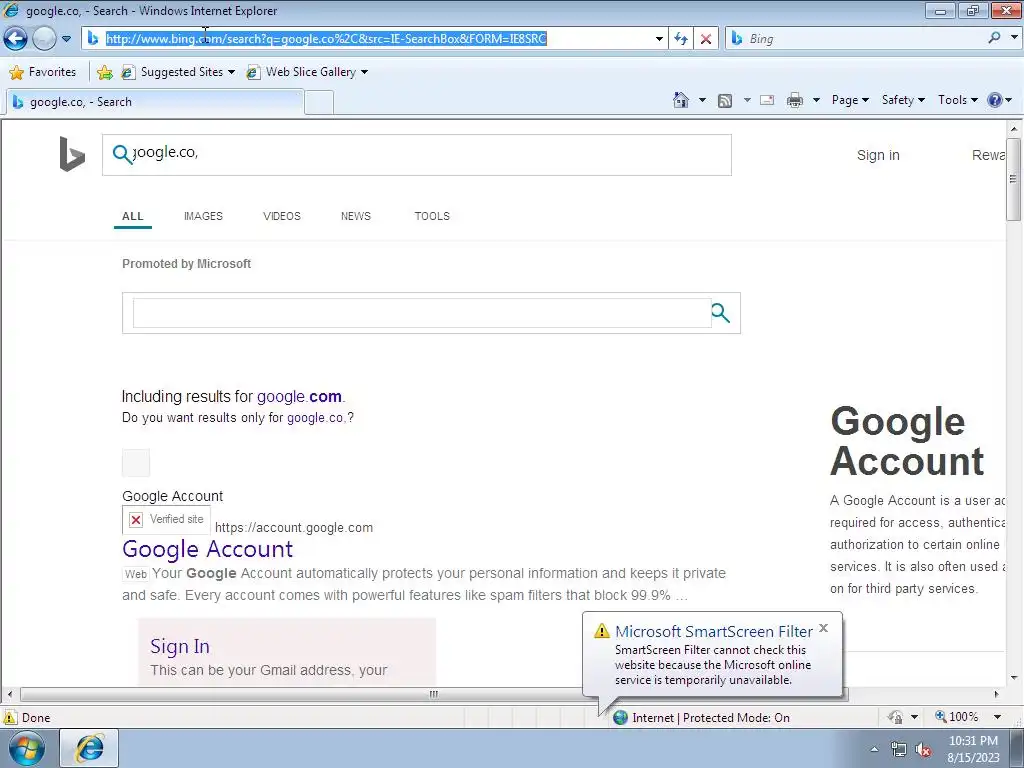
Task: Click the RSS feeds icon
Action: [x=725, y=101]
